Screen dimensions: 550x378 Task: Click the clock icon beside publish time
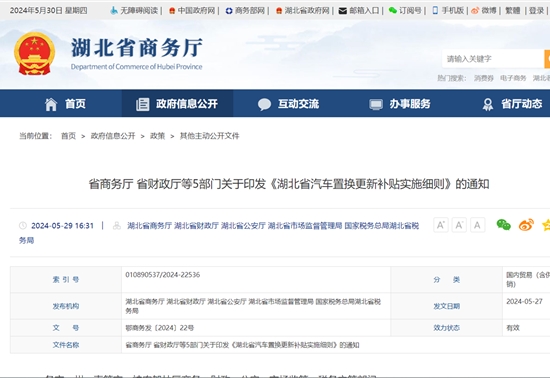tap(23, 225)
